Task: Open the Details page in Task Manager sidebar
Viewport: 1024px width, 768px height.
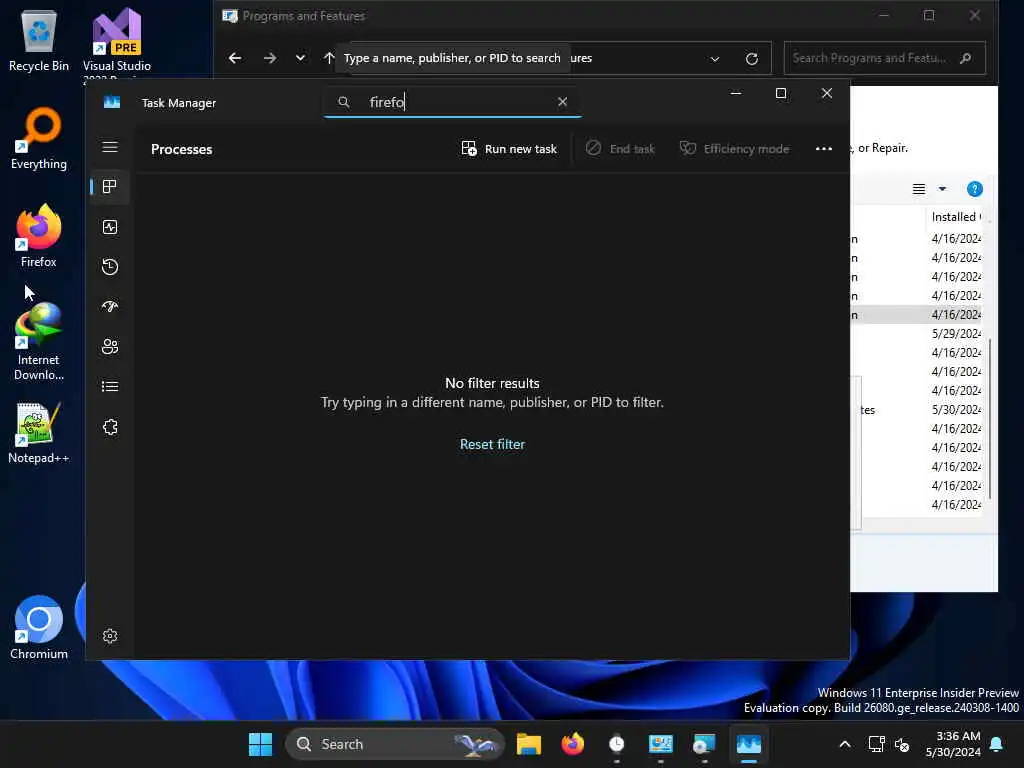Action: click(x=110, y=387)
